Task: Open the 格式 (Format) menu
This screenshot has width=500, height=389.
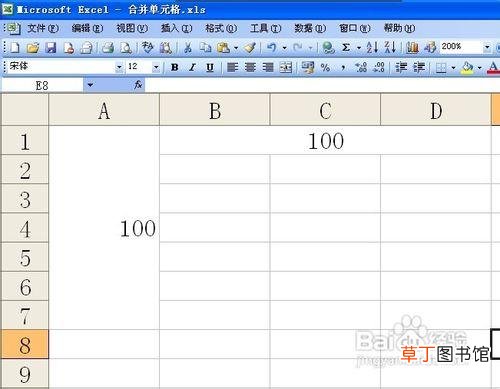Action: tap(221, 28)
